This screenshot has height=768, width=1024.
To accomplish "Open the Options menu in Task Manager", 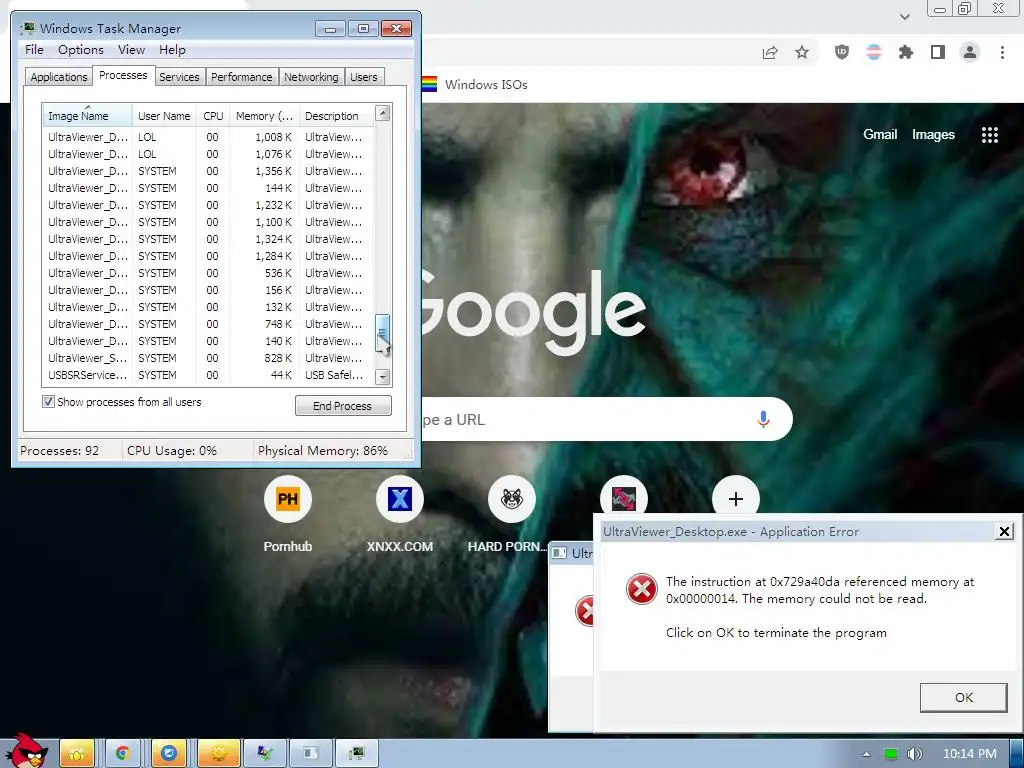I will point(81,50).
